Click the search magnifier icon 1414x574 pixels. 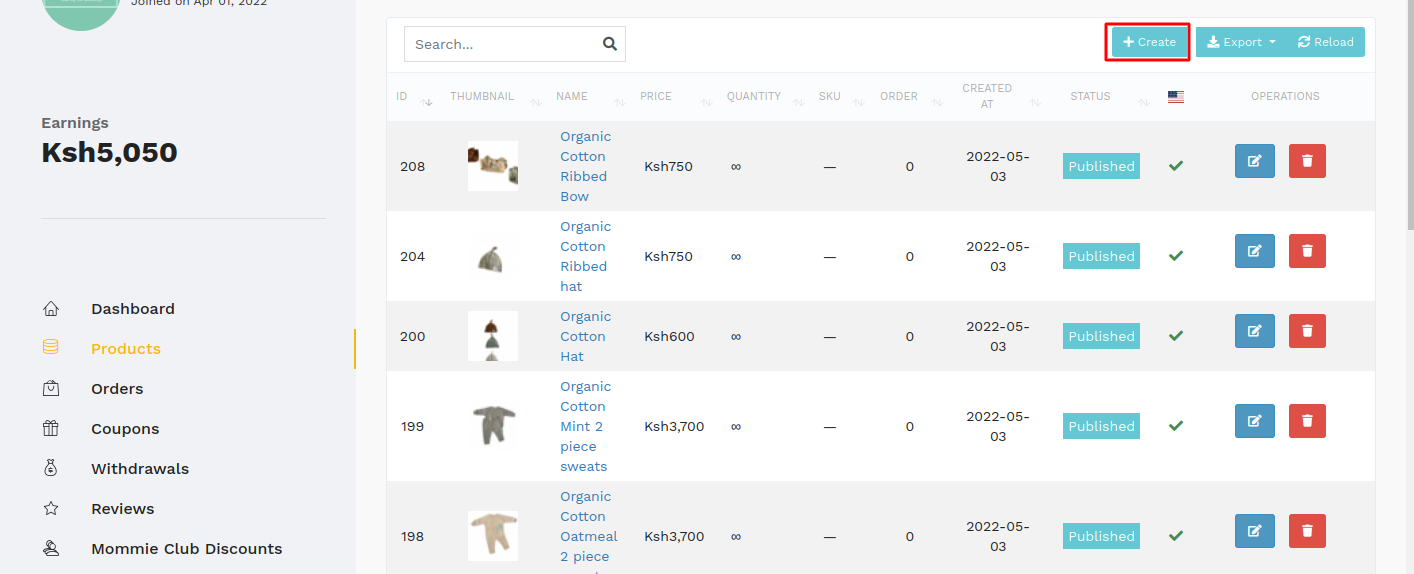pyautogui.click(x=610, y=44)
